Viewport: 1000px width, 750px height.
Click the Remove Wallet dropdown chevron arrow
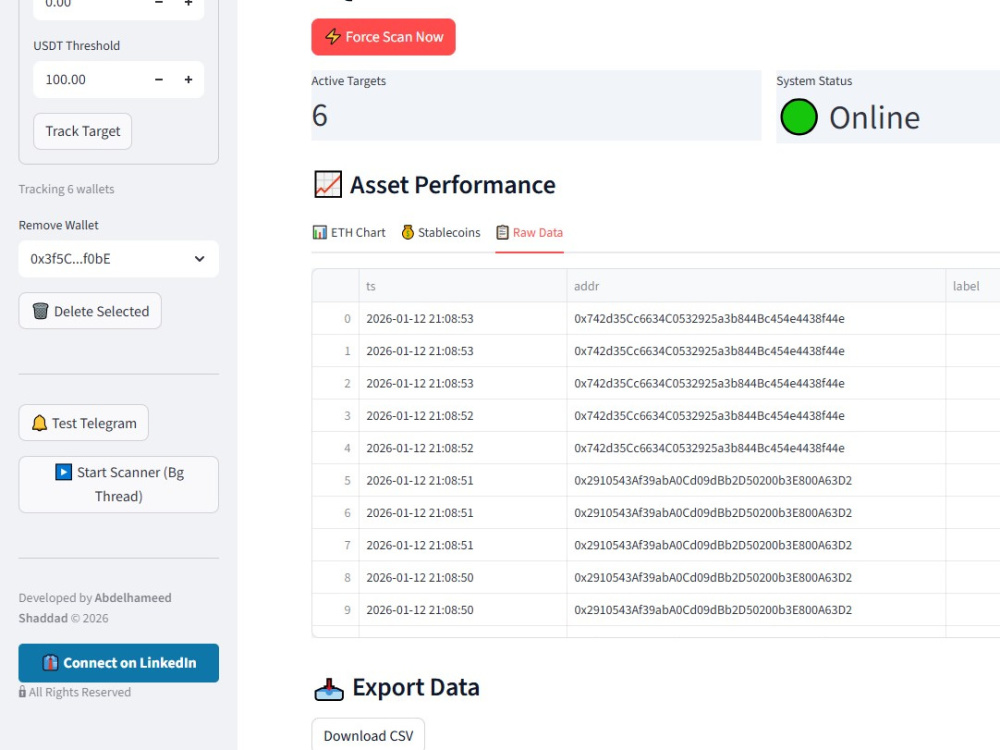tap(200, 259)
